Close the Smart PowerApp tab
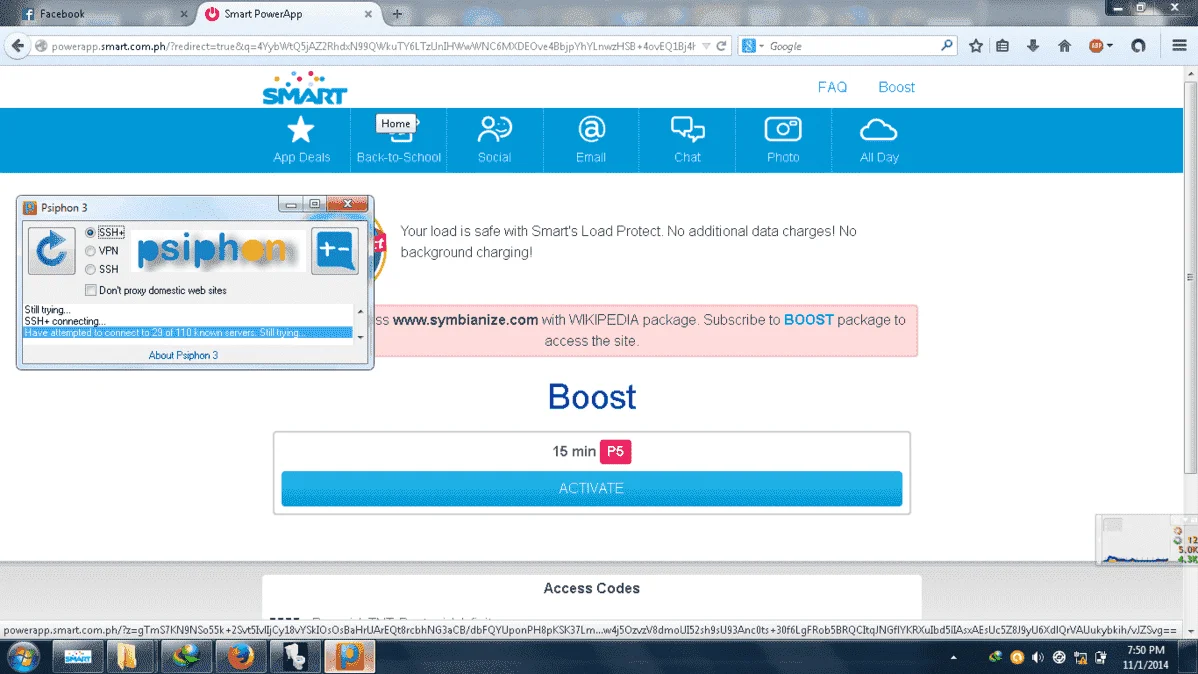The image size is (1198, 674). pos(368,14)
